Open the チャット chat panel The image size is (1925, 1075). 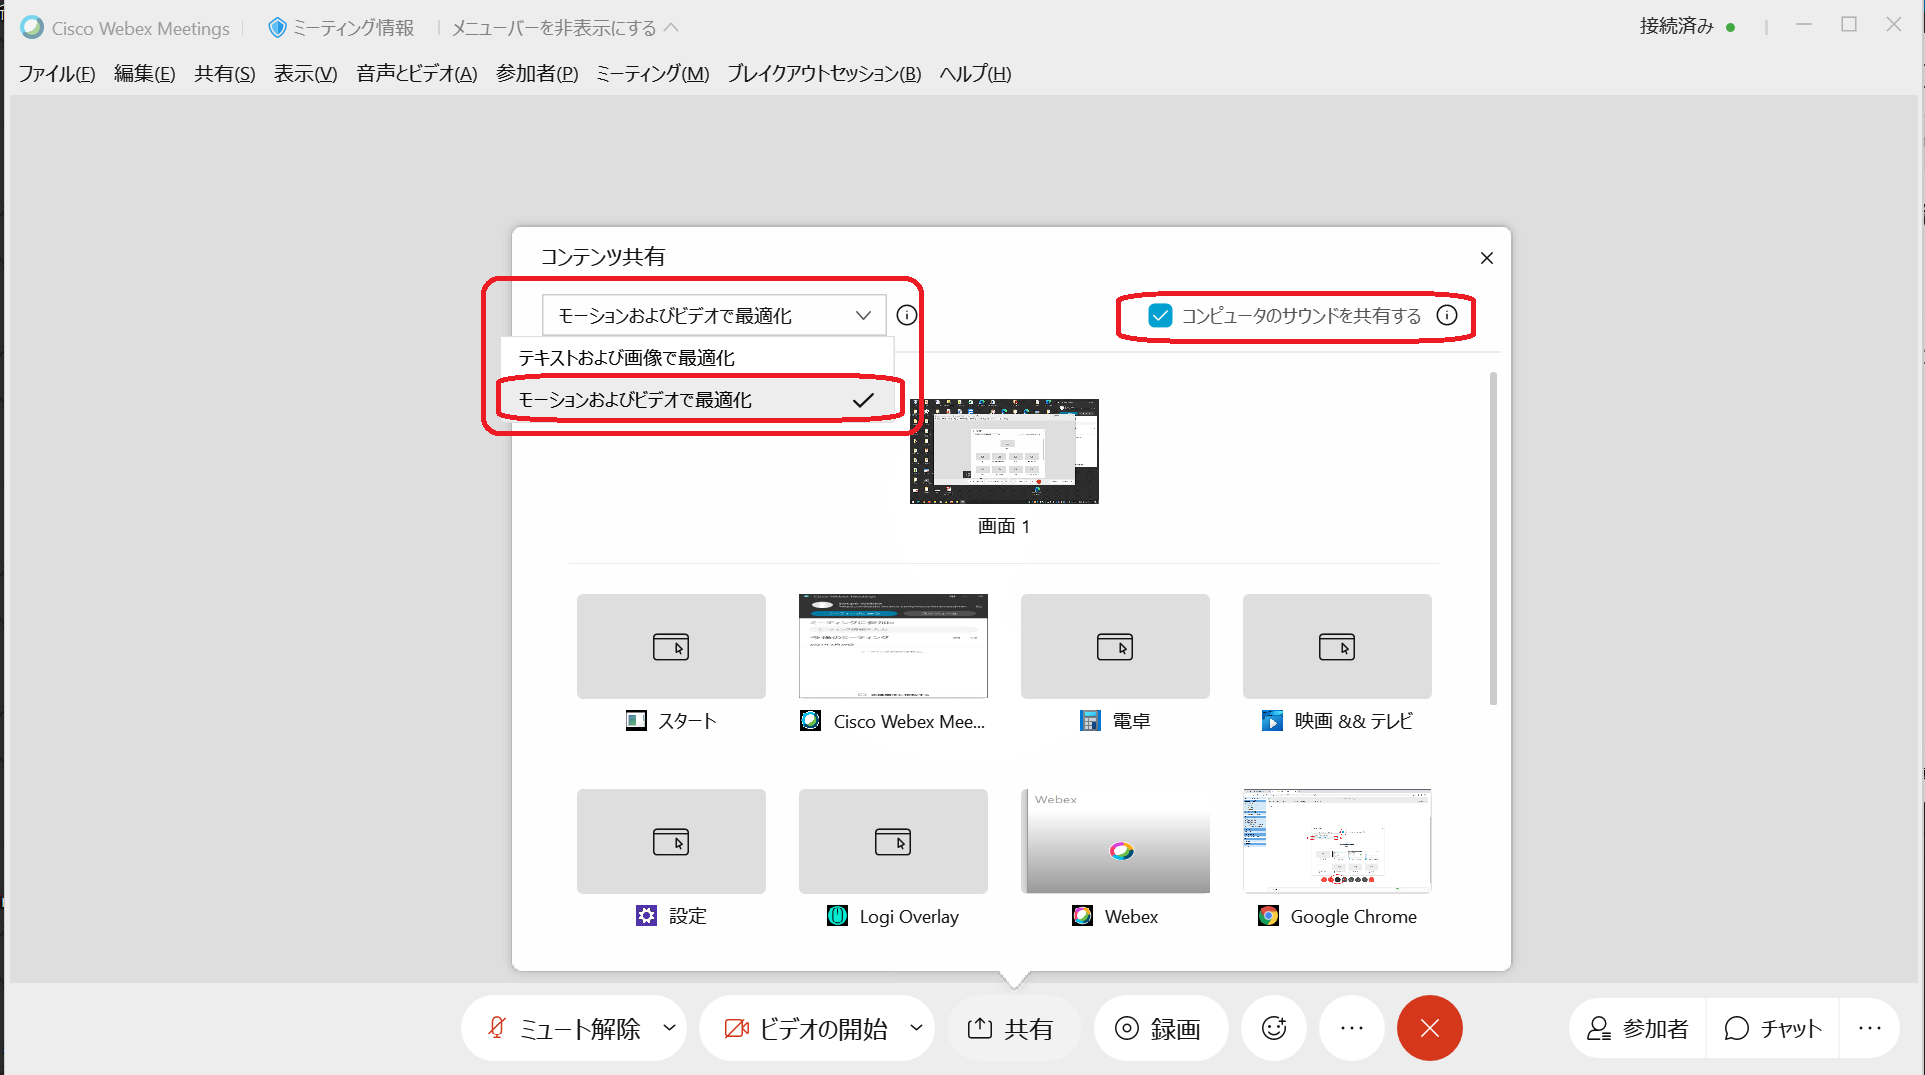(x=1773, y=1028)
